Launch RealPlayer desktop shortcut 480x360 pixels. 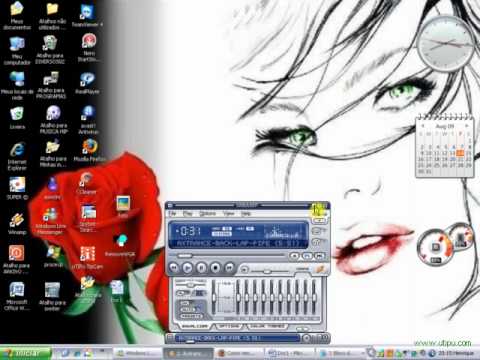coord(87,83)
